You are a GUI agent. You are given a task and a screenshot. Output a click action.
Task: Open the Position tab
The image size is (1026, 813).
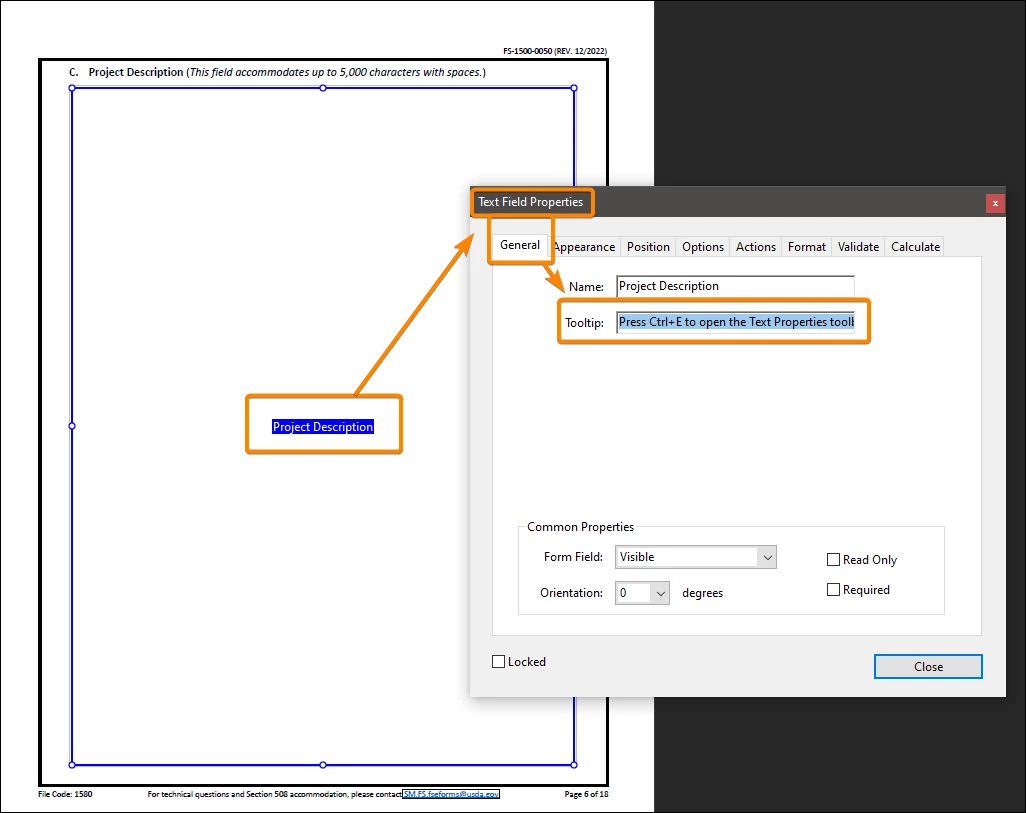tap(648, 247)
